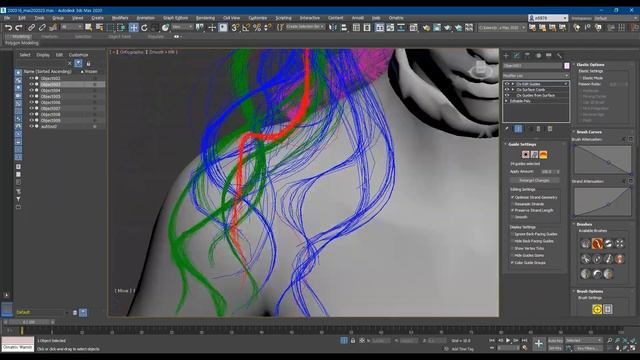
Task: Click the Brush Attenuation curve graph
Action: click(602, 160)
